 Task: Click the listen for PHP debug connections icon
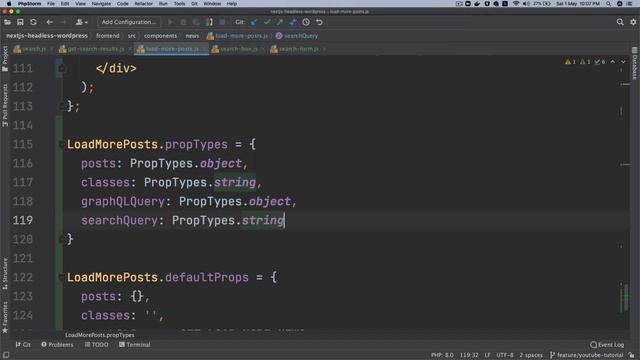click(209, 22)
